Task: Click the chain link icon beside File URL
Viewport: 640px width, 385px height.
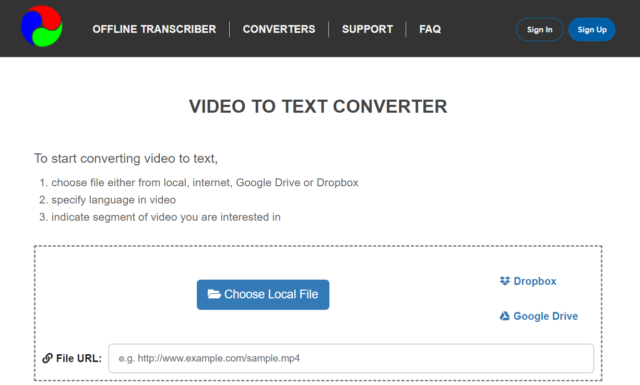Action: (x=47, y=358)
